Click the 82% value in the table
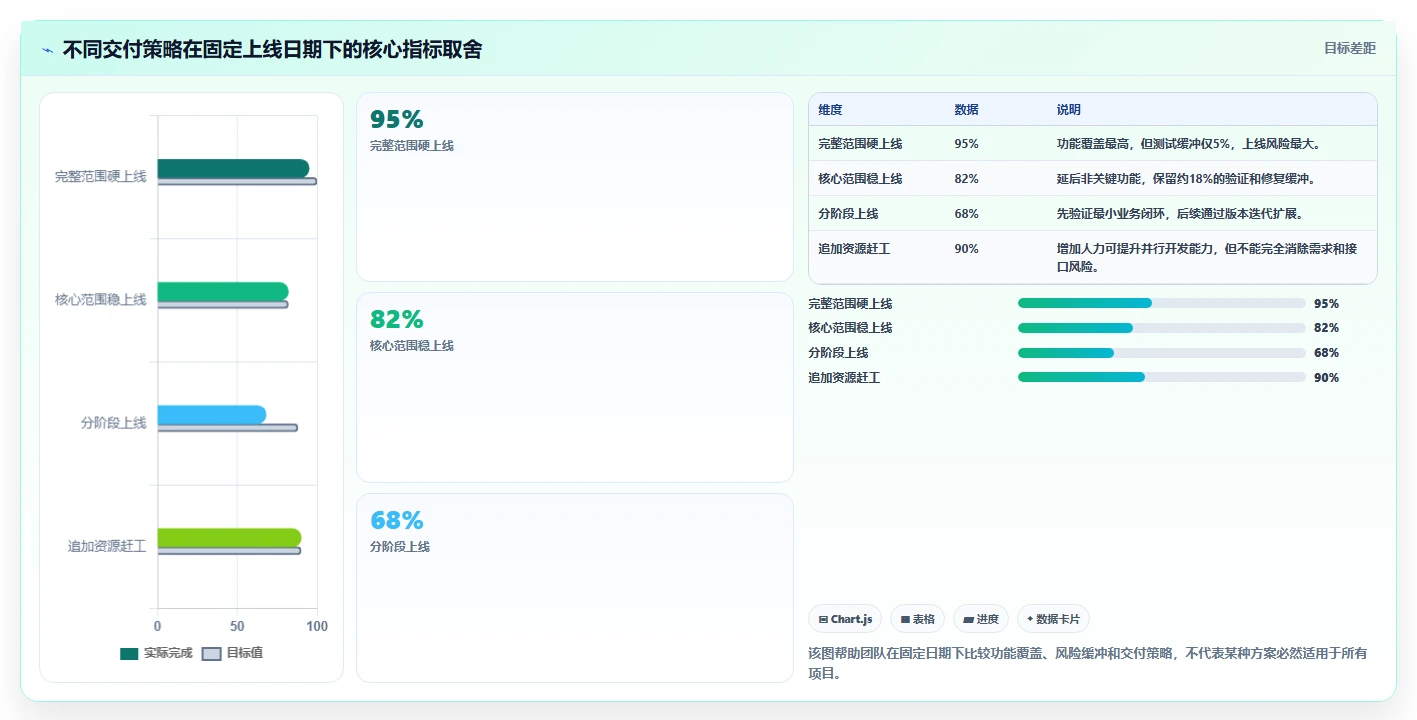 click(966, 179)
